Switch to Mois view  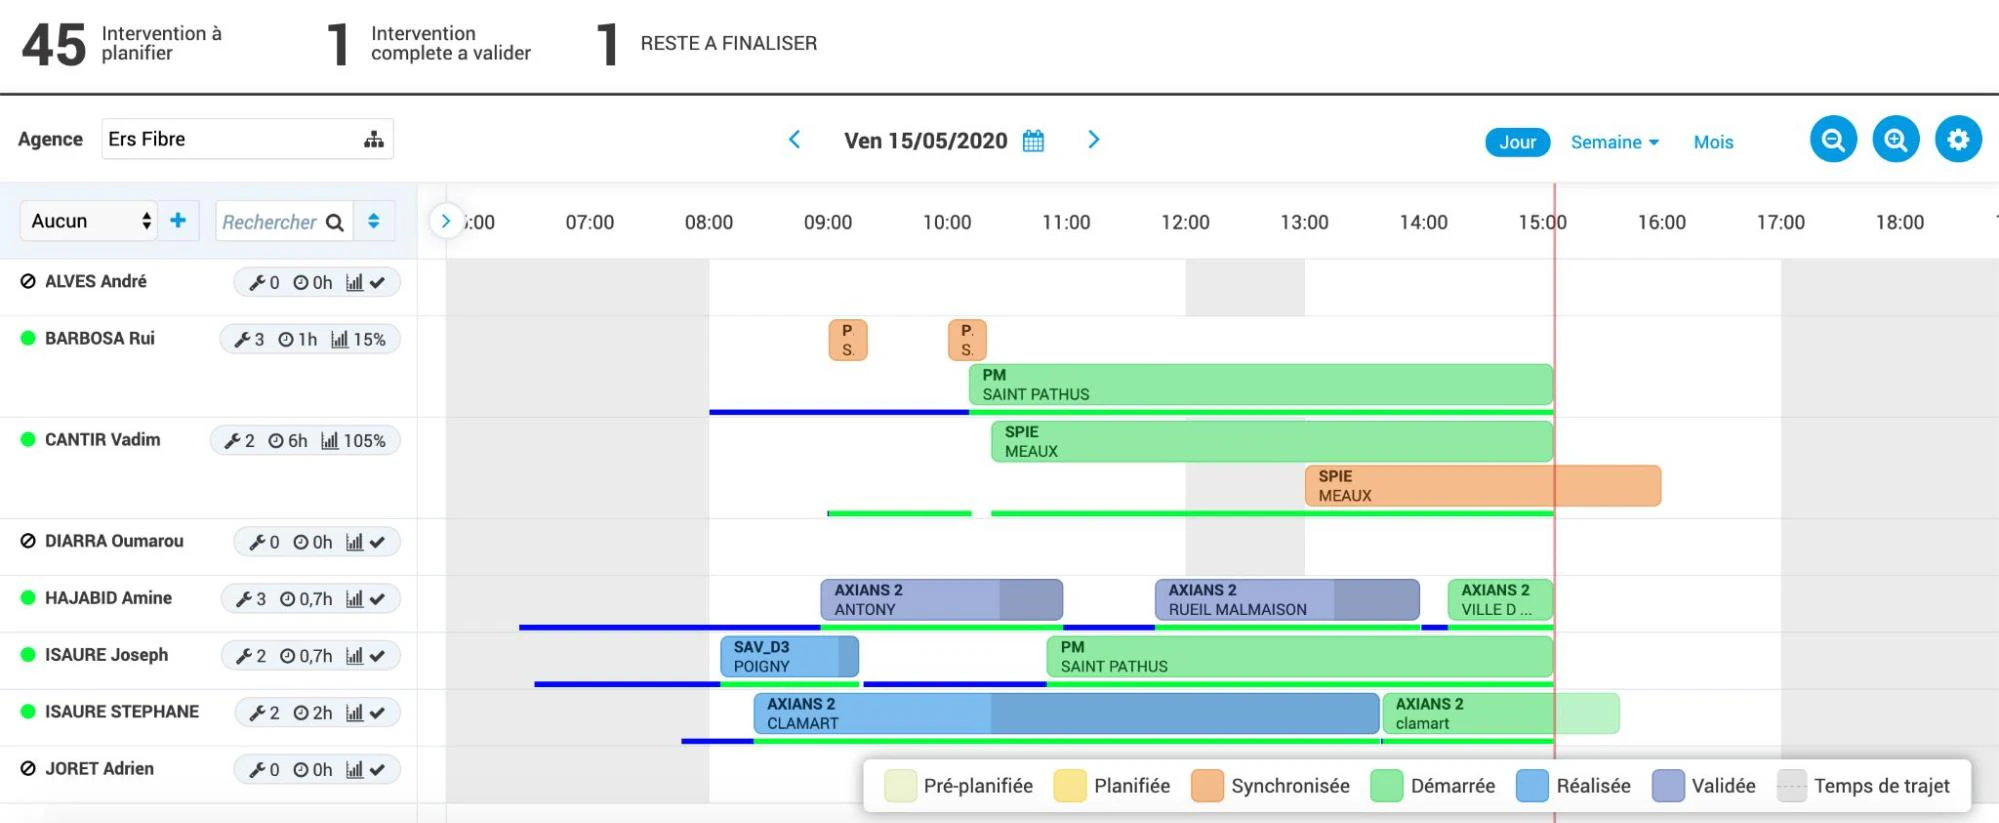click(1713, 142)
